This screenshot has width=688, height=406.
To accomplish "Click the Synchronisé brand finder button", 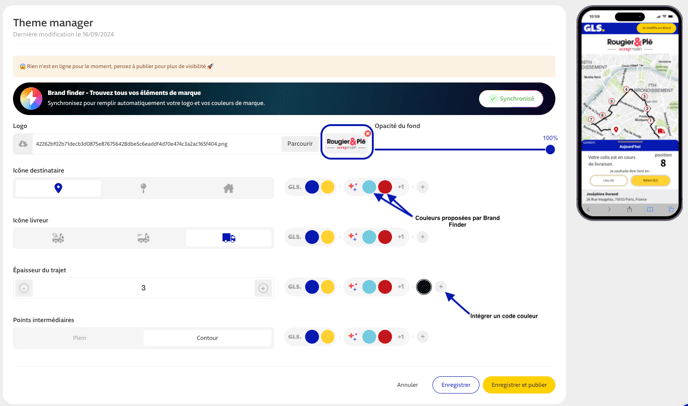I will [x=511, y=99].
